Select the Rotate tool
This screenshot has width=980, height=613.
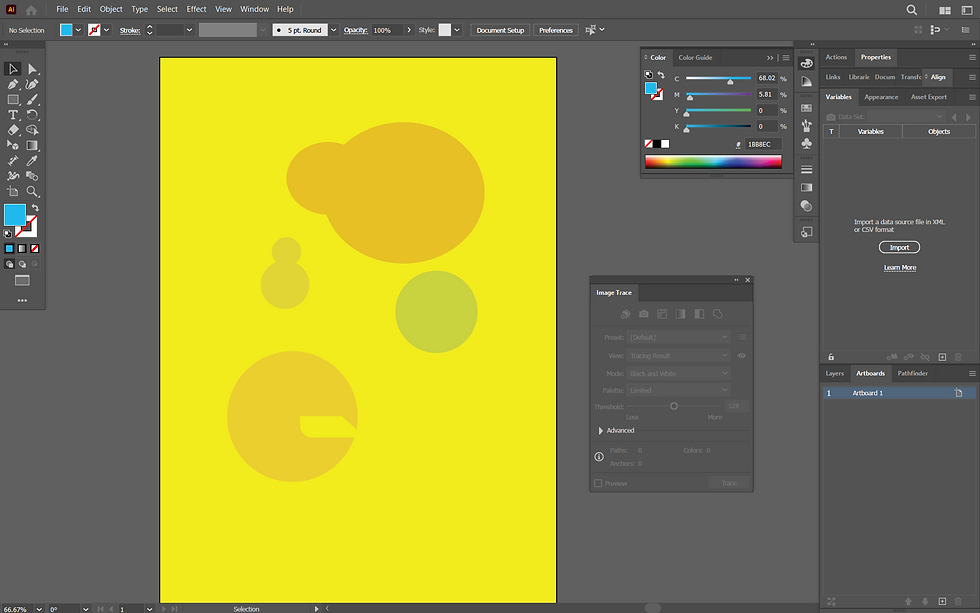click(x=32, y=115)
